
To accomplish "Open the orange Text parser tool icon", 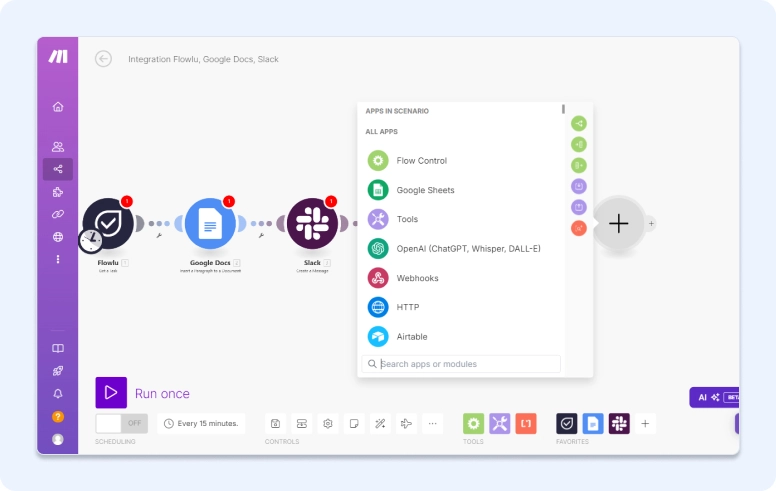I will (526, 424).
